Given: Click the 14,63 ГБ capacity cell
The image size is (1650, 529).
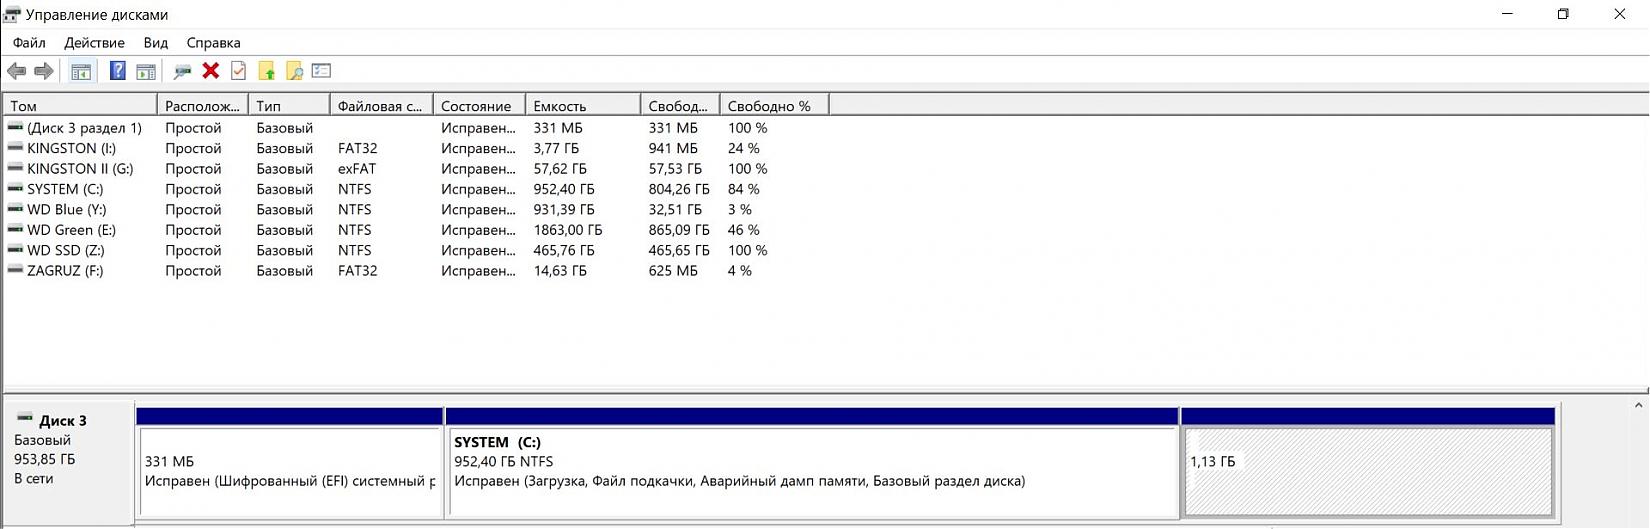Looking at the screenshot, I should (560, 270).
